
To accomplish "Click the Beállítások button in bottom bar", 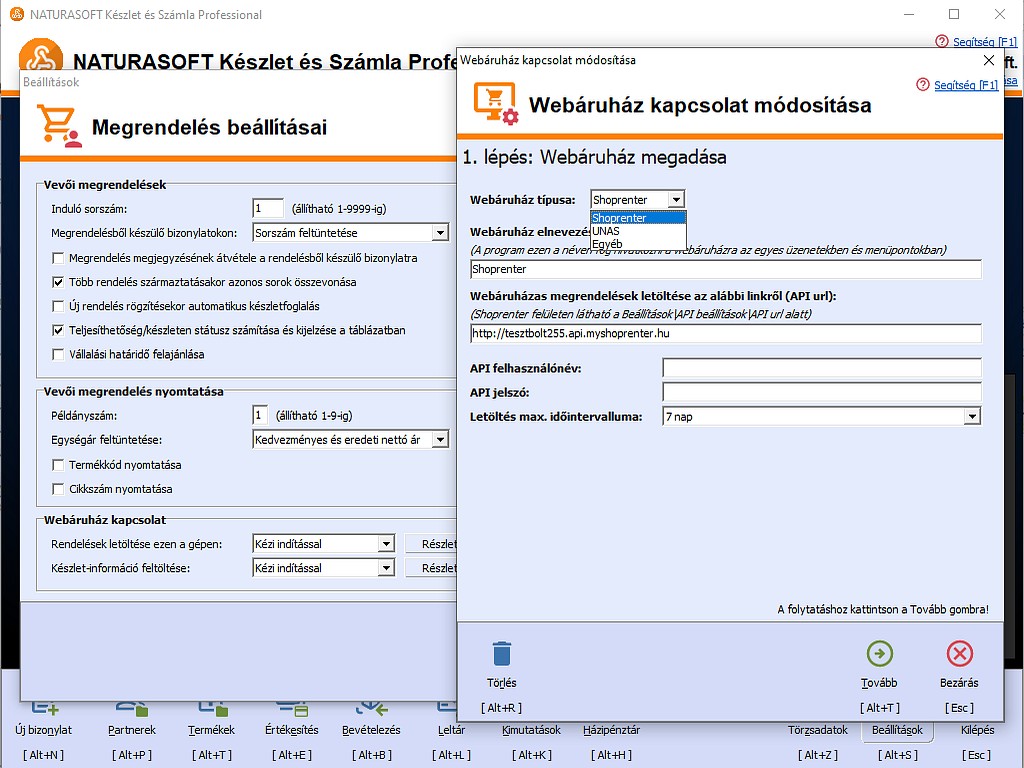I will click(x=896, y=730).
